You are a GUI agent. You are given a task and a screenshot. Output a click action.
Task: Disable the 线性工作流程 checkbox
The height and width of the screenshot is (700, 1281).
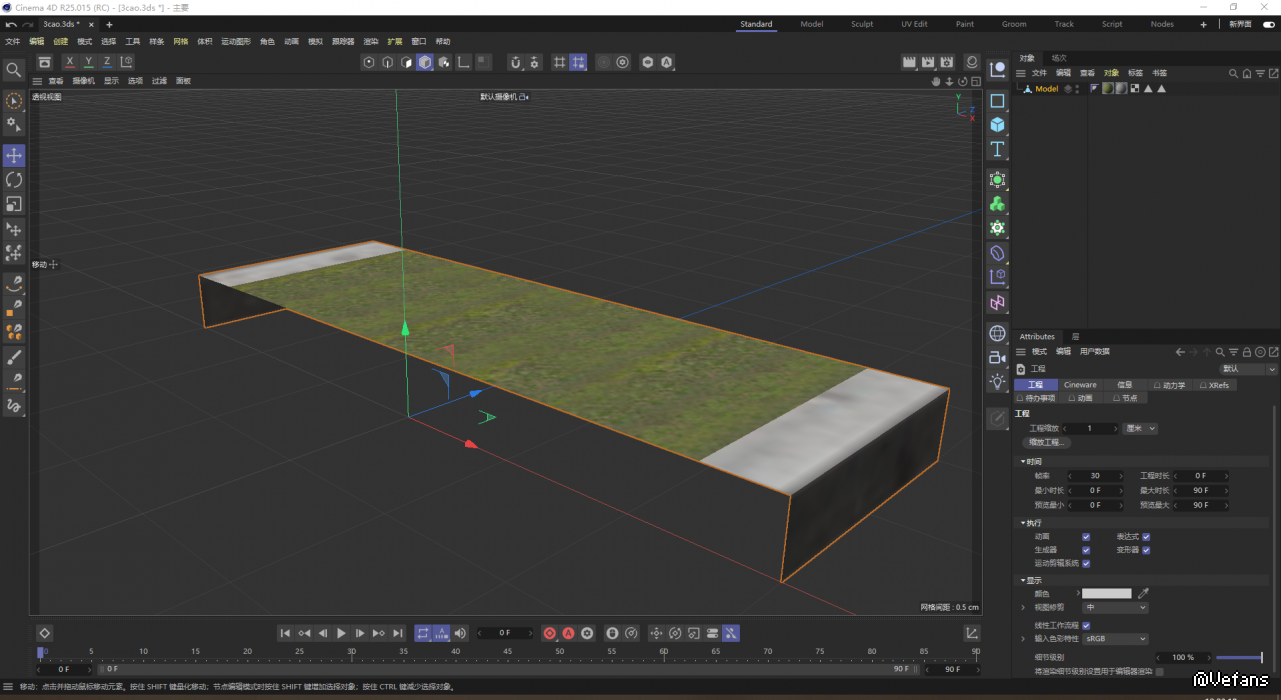coord(1086,625)
